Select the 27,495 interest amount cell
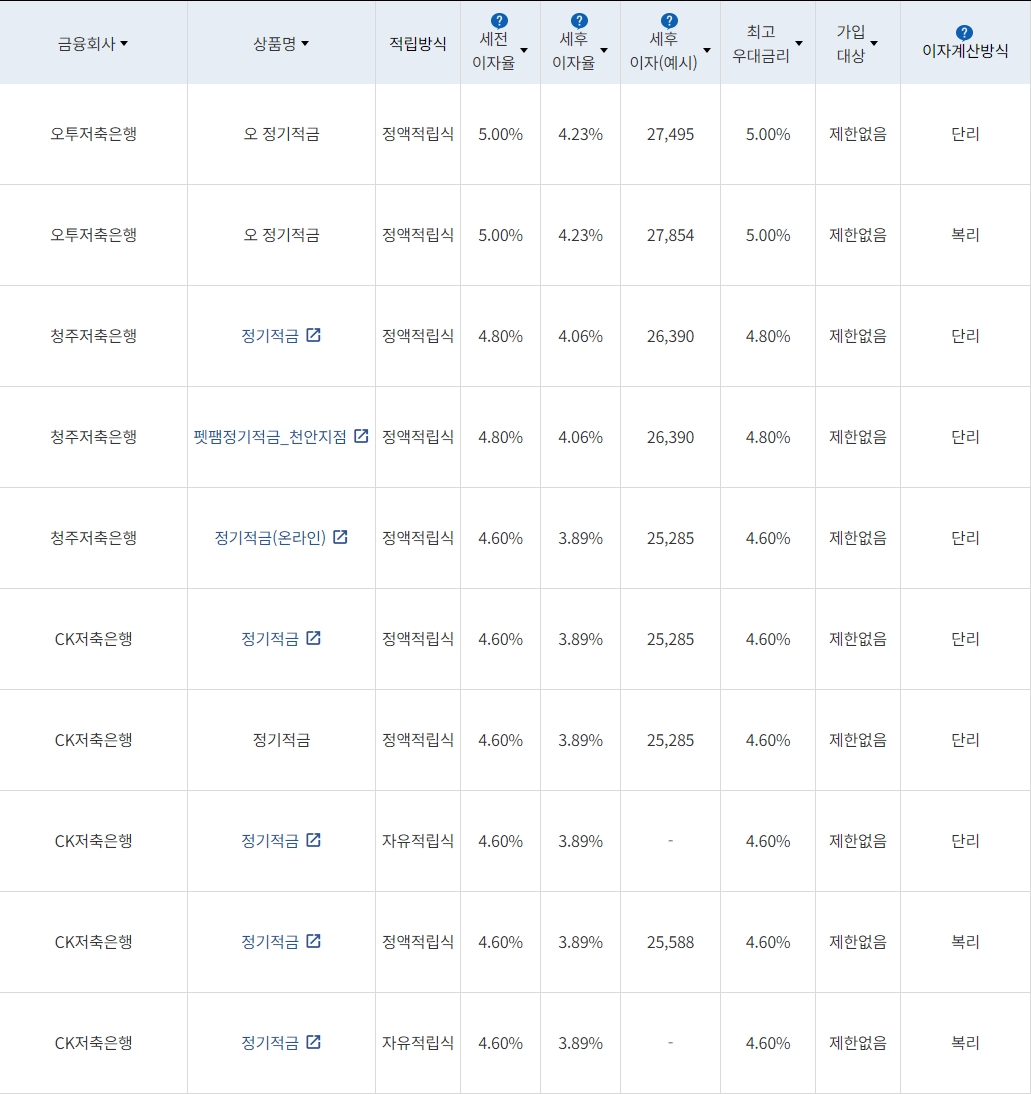Image resolution: width=1031 pixels, height=1094 pixels. tap(669, 134)
